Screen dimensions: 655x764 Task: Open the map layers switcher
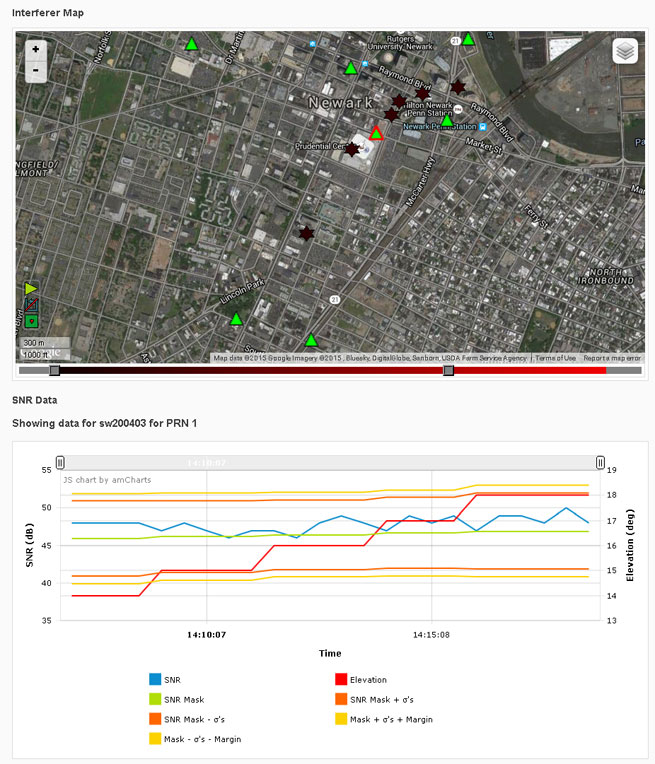(x=624, y=51)
